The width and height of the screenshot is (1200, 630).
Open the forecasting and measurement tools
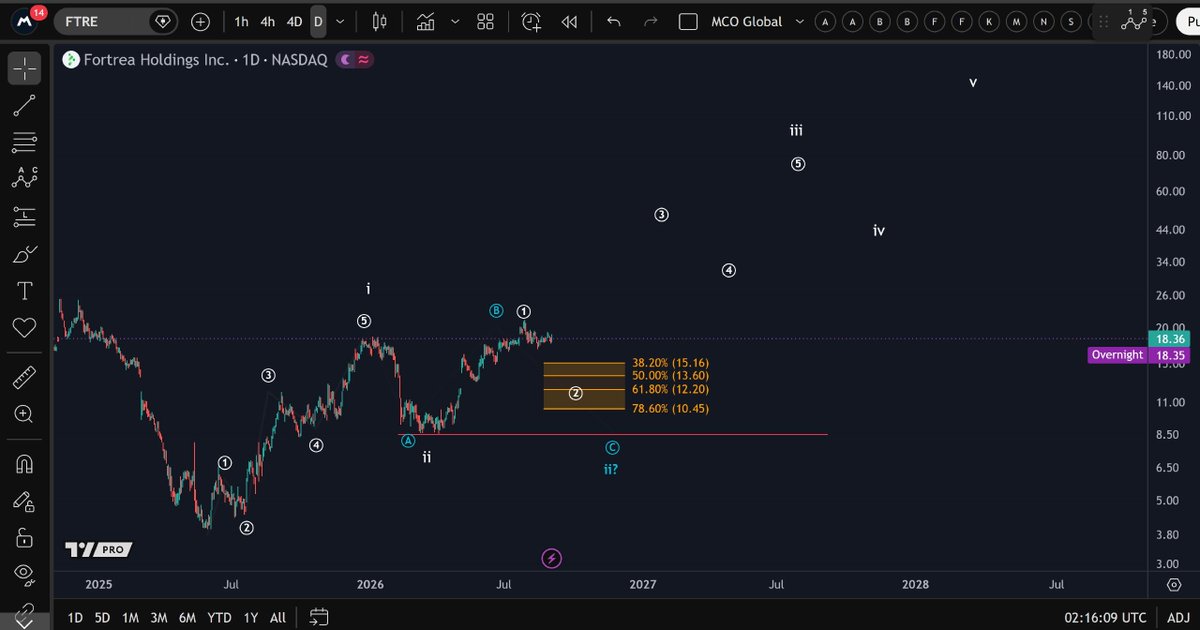(x=25, y=215)
